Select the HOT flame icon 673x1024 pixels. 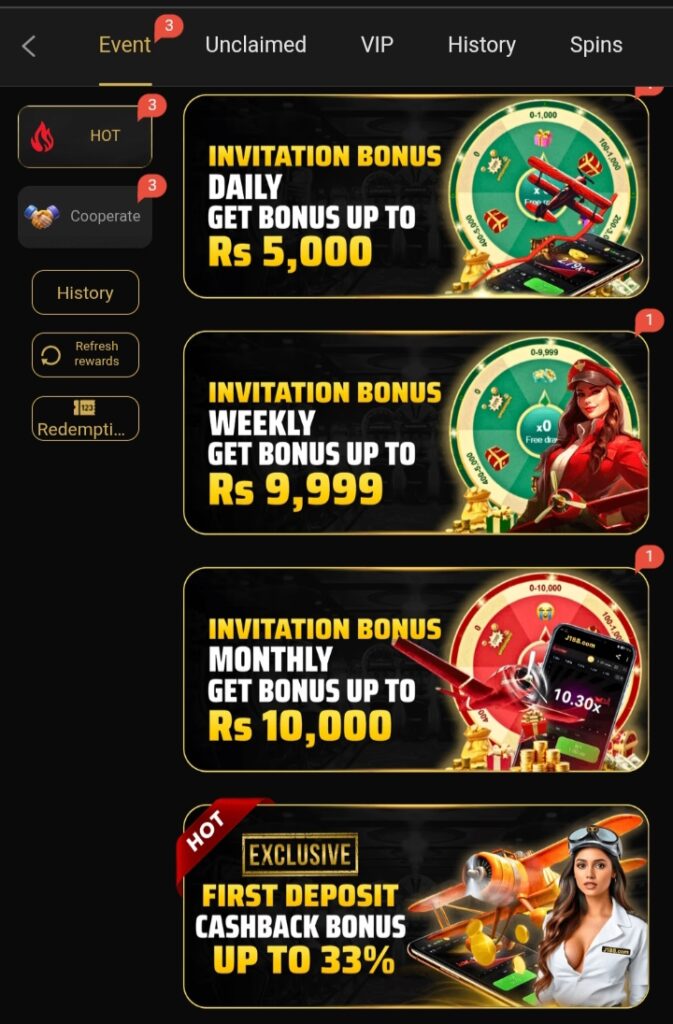(42, 137)
